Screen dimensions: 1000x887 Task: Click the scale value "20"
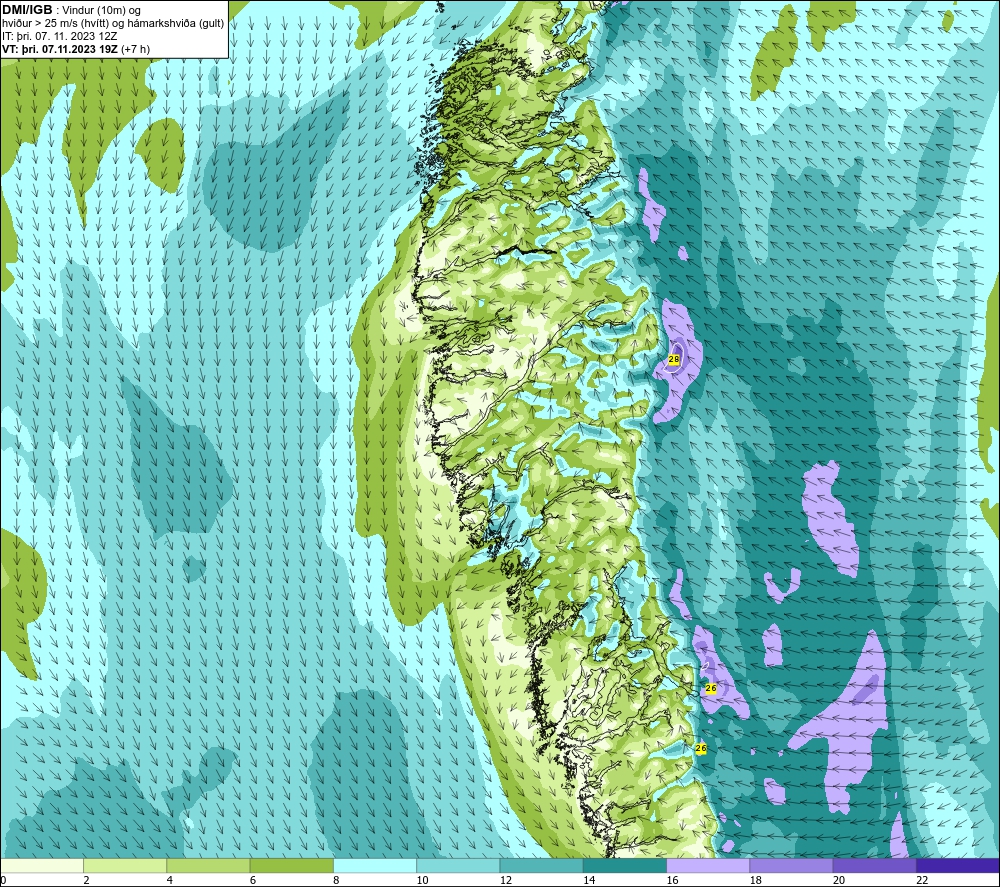(x=839, y=880)
